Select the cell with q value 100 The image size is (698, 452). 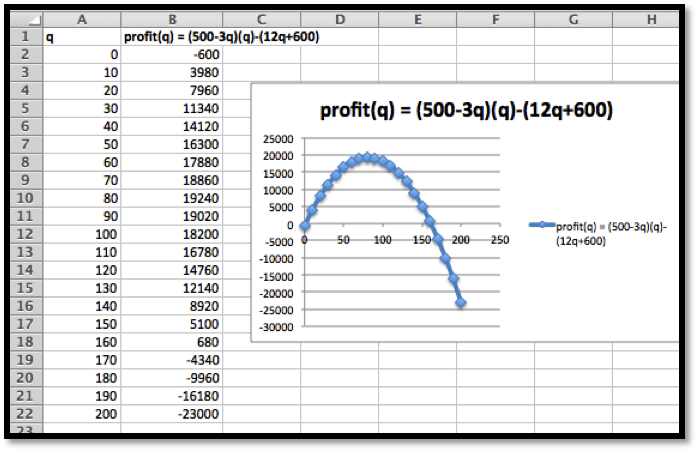tap(81, 233)
